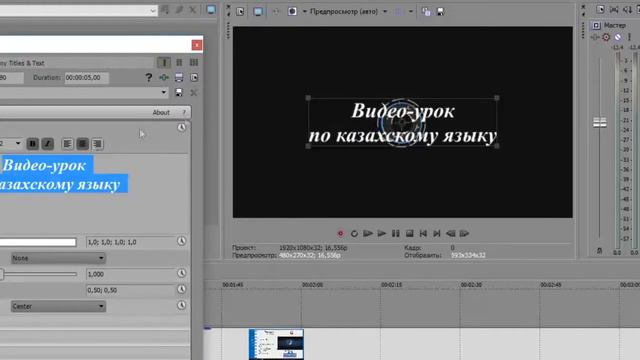Close the media generator dialog with the red X
This screenshot has height=360, width=640.
[197, 45]
